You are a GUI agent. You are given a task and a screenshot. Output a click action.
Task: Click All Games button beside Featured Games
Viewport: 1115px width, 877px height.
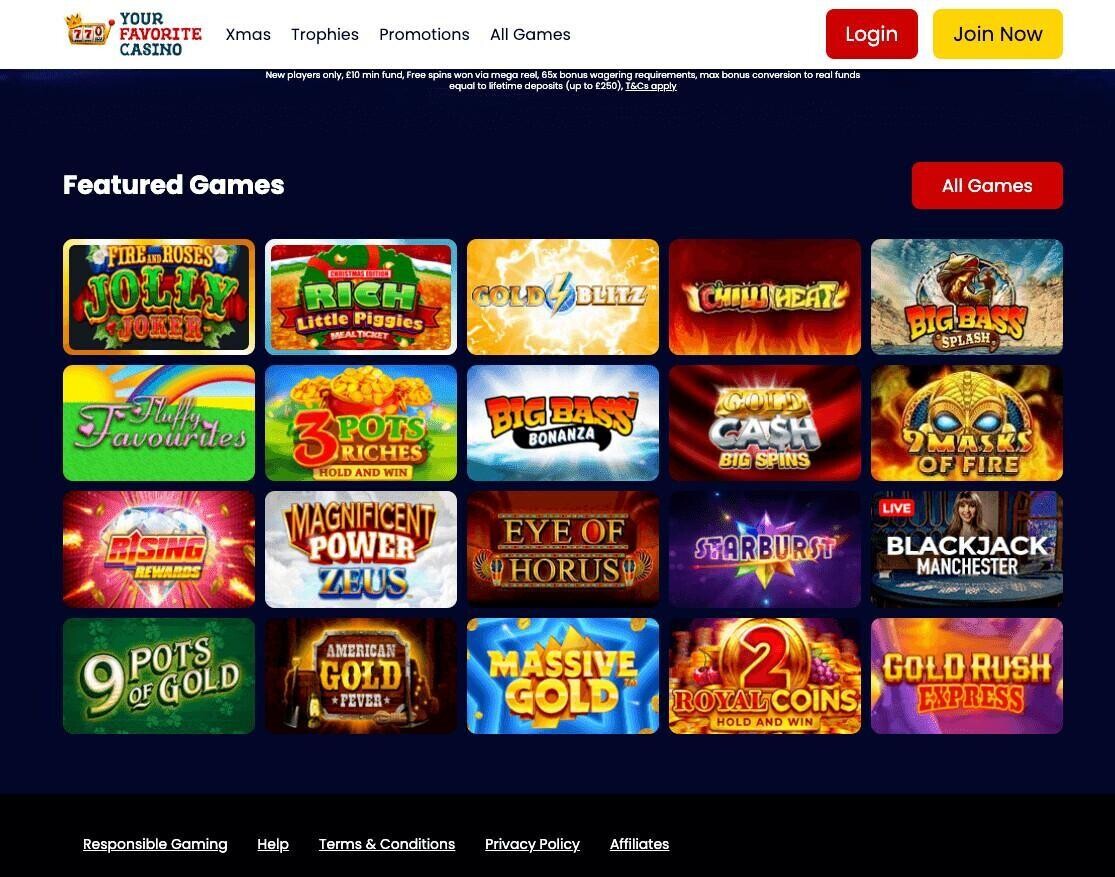pyautogui.click(x=987, y=186)
